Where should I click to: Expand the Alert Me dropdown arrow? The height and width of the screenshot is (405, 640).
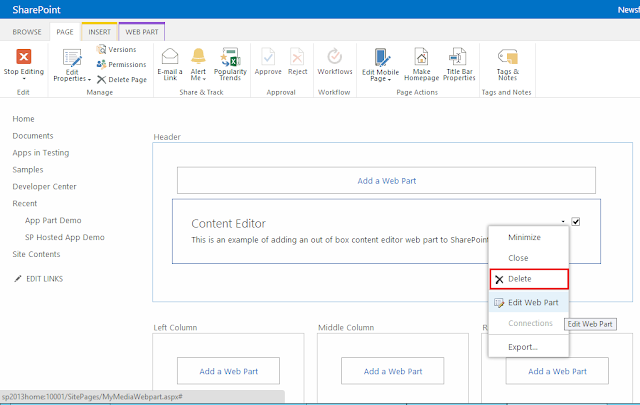tap(204, 79)
